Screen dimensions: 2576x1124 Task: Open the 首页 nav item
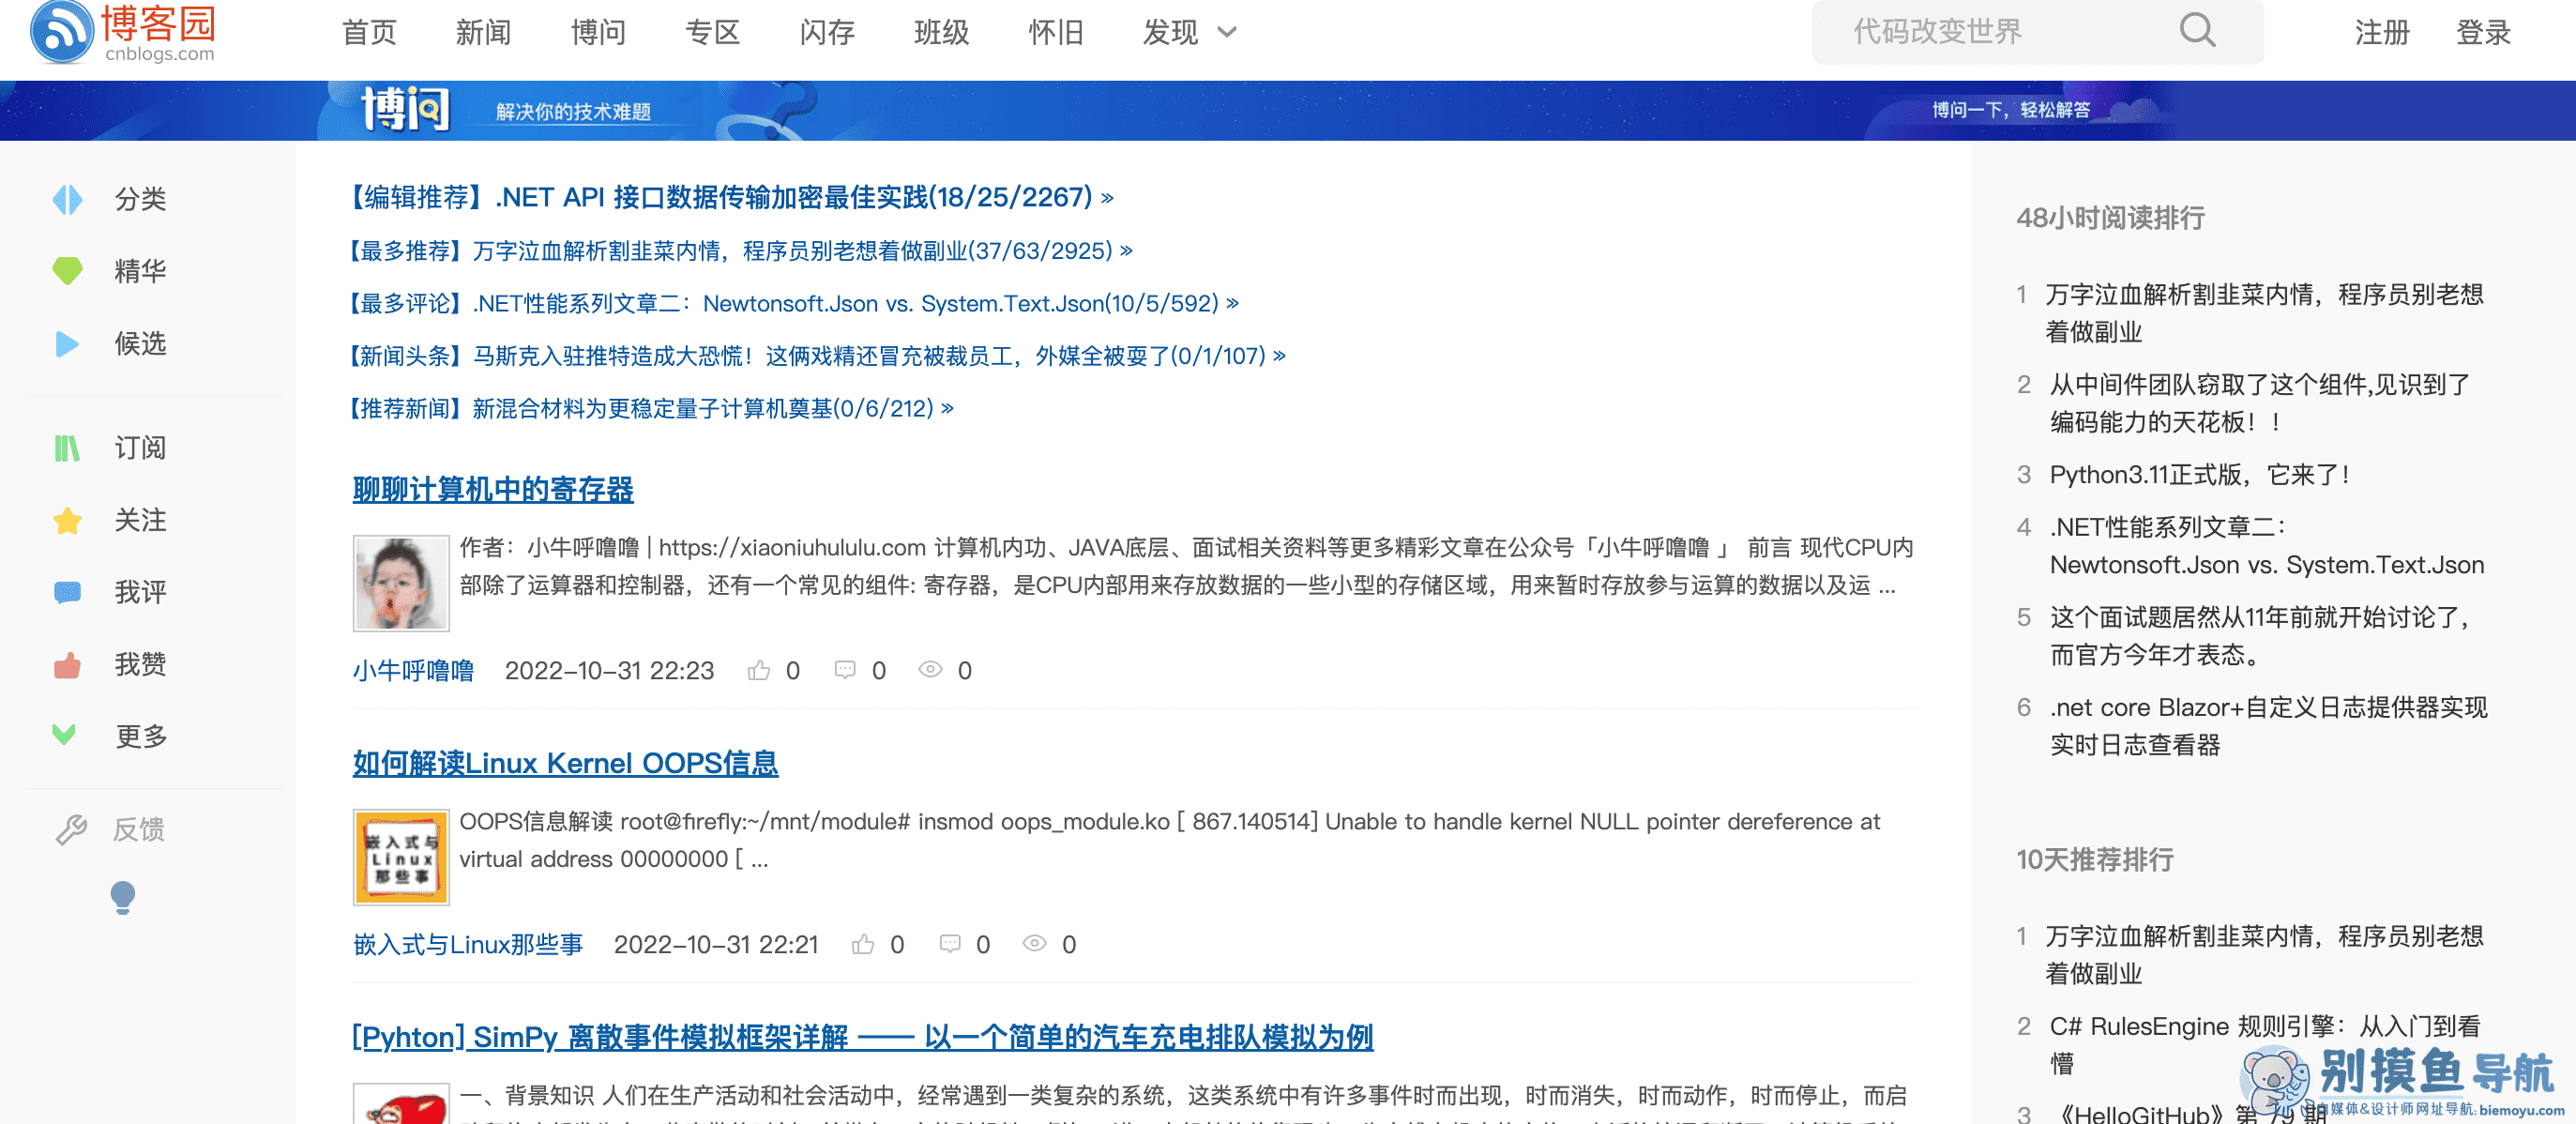point(369,32)
